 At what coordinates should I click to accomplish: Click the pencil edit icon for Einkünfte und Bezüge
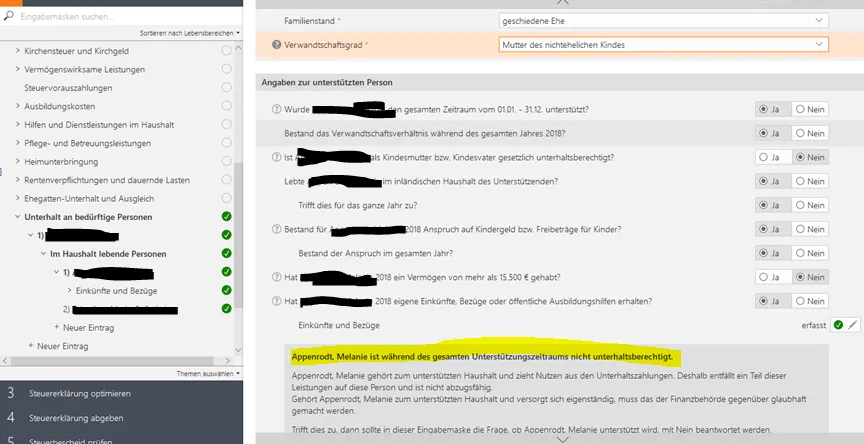point(852,325)
